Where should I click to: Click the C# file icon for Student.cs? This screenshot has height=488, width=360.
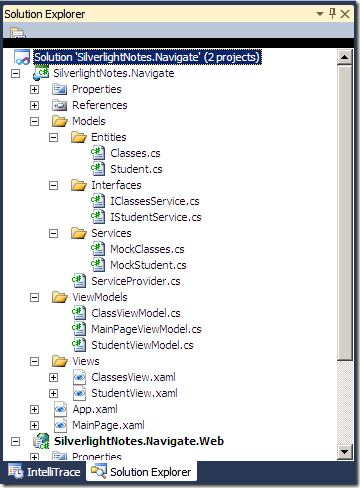pos(98,169)
